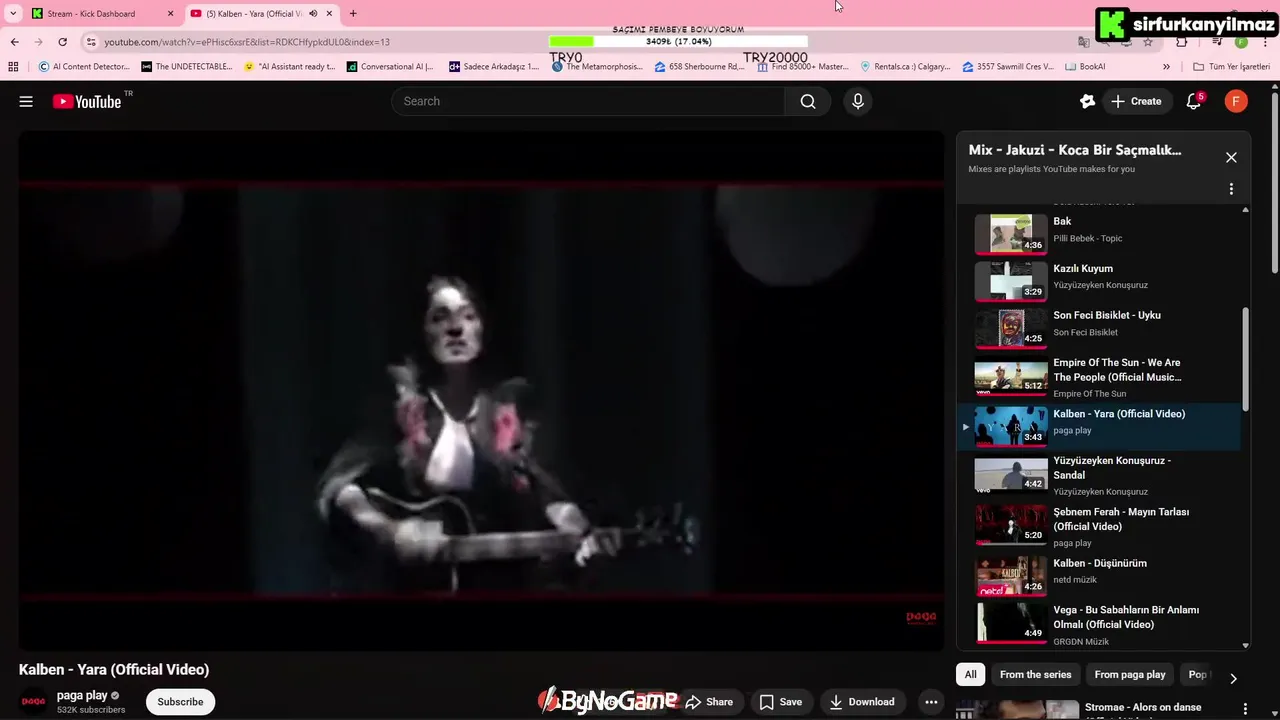View site information icon in address bar
This screenshot has width=1280, height=720.
pyautogui.click(x=91, y=42)
